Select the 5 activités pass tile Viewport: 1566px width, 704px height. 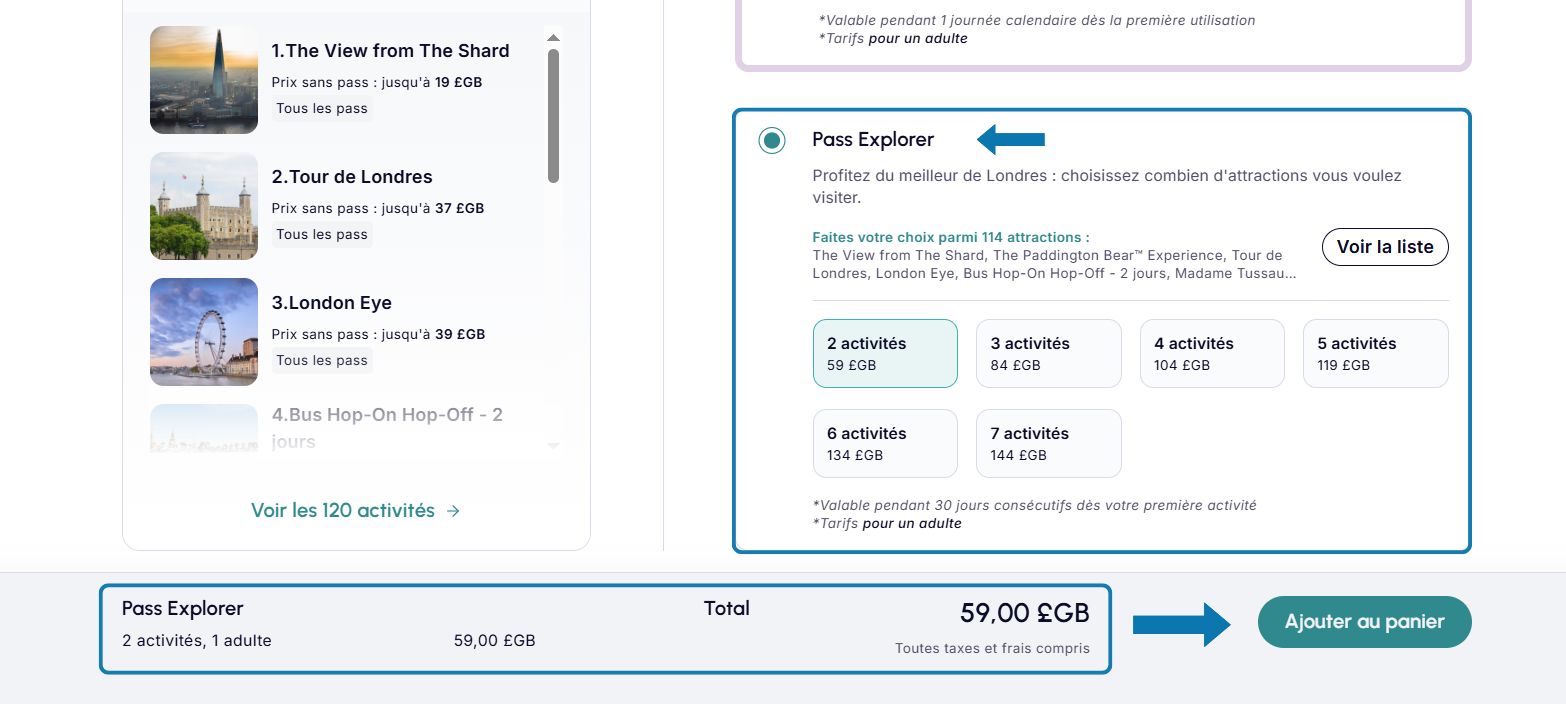point(1375,353)
